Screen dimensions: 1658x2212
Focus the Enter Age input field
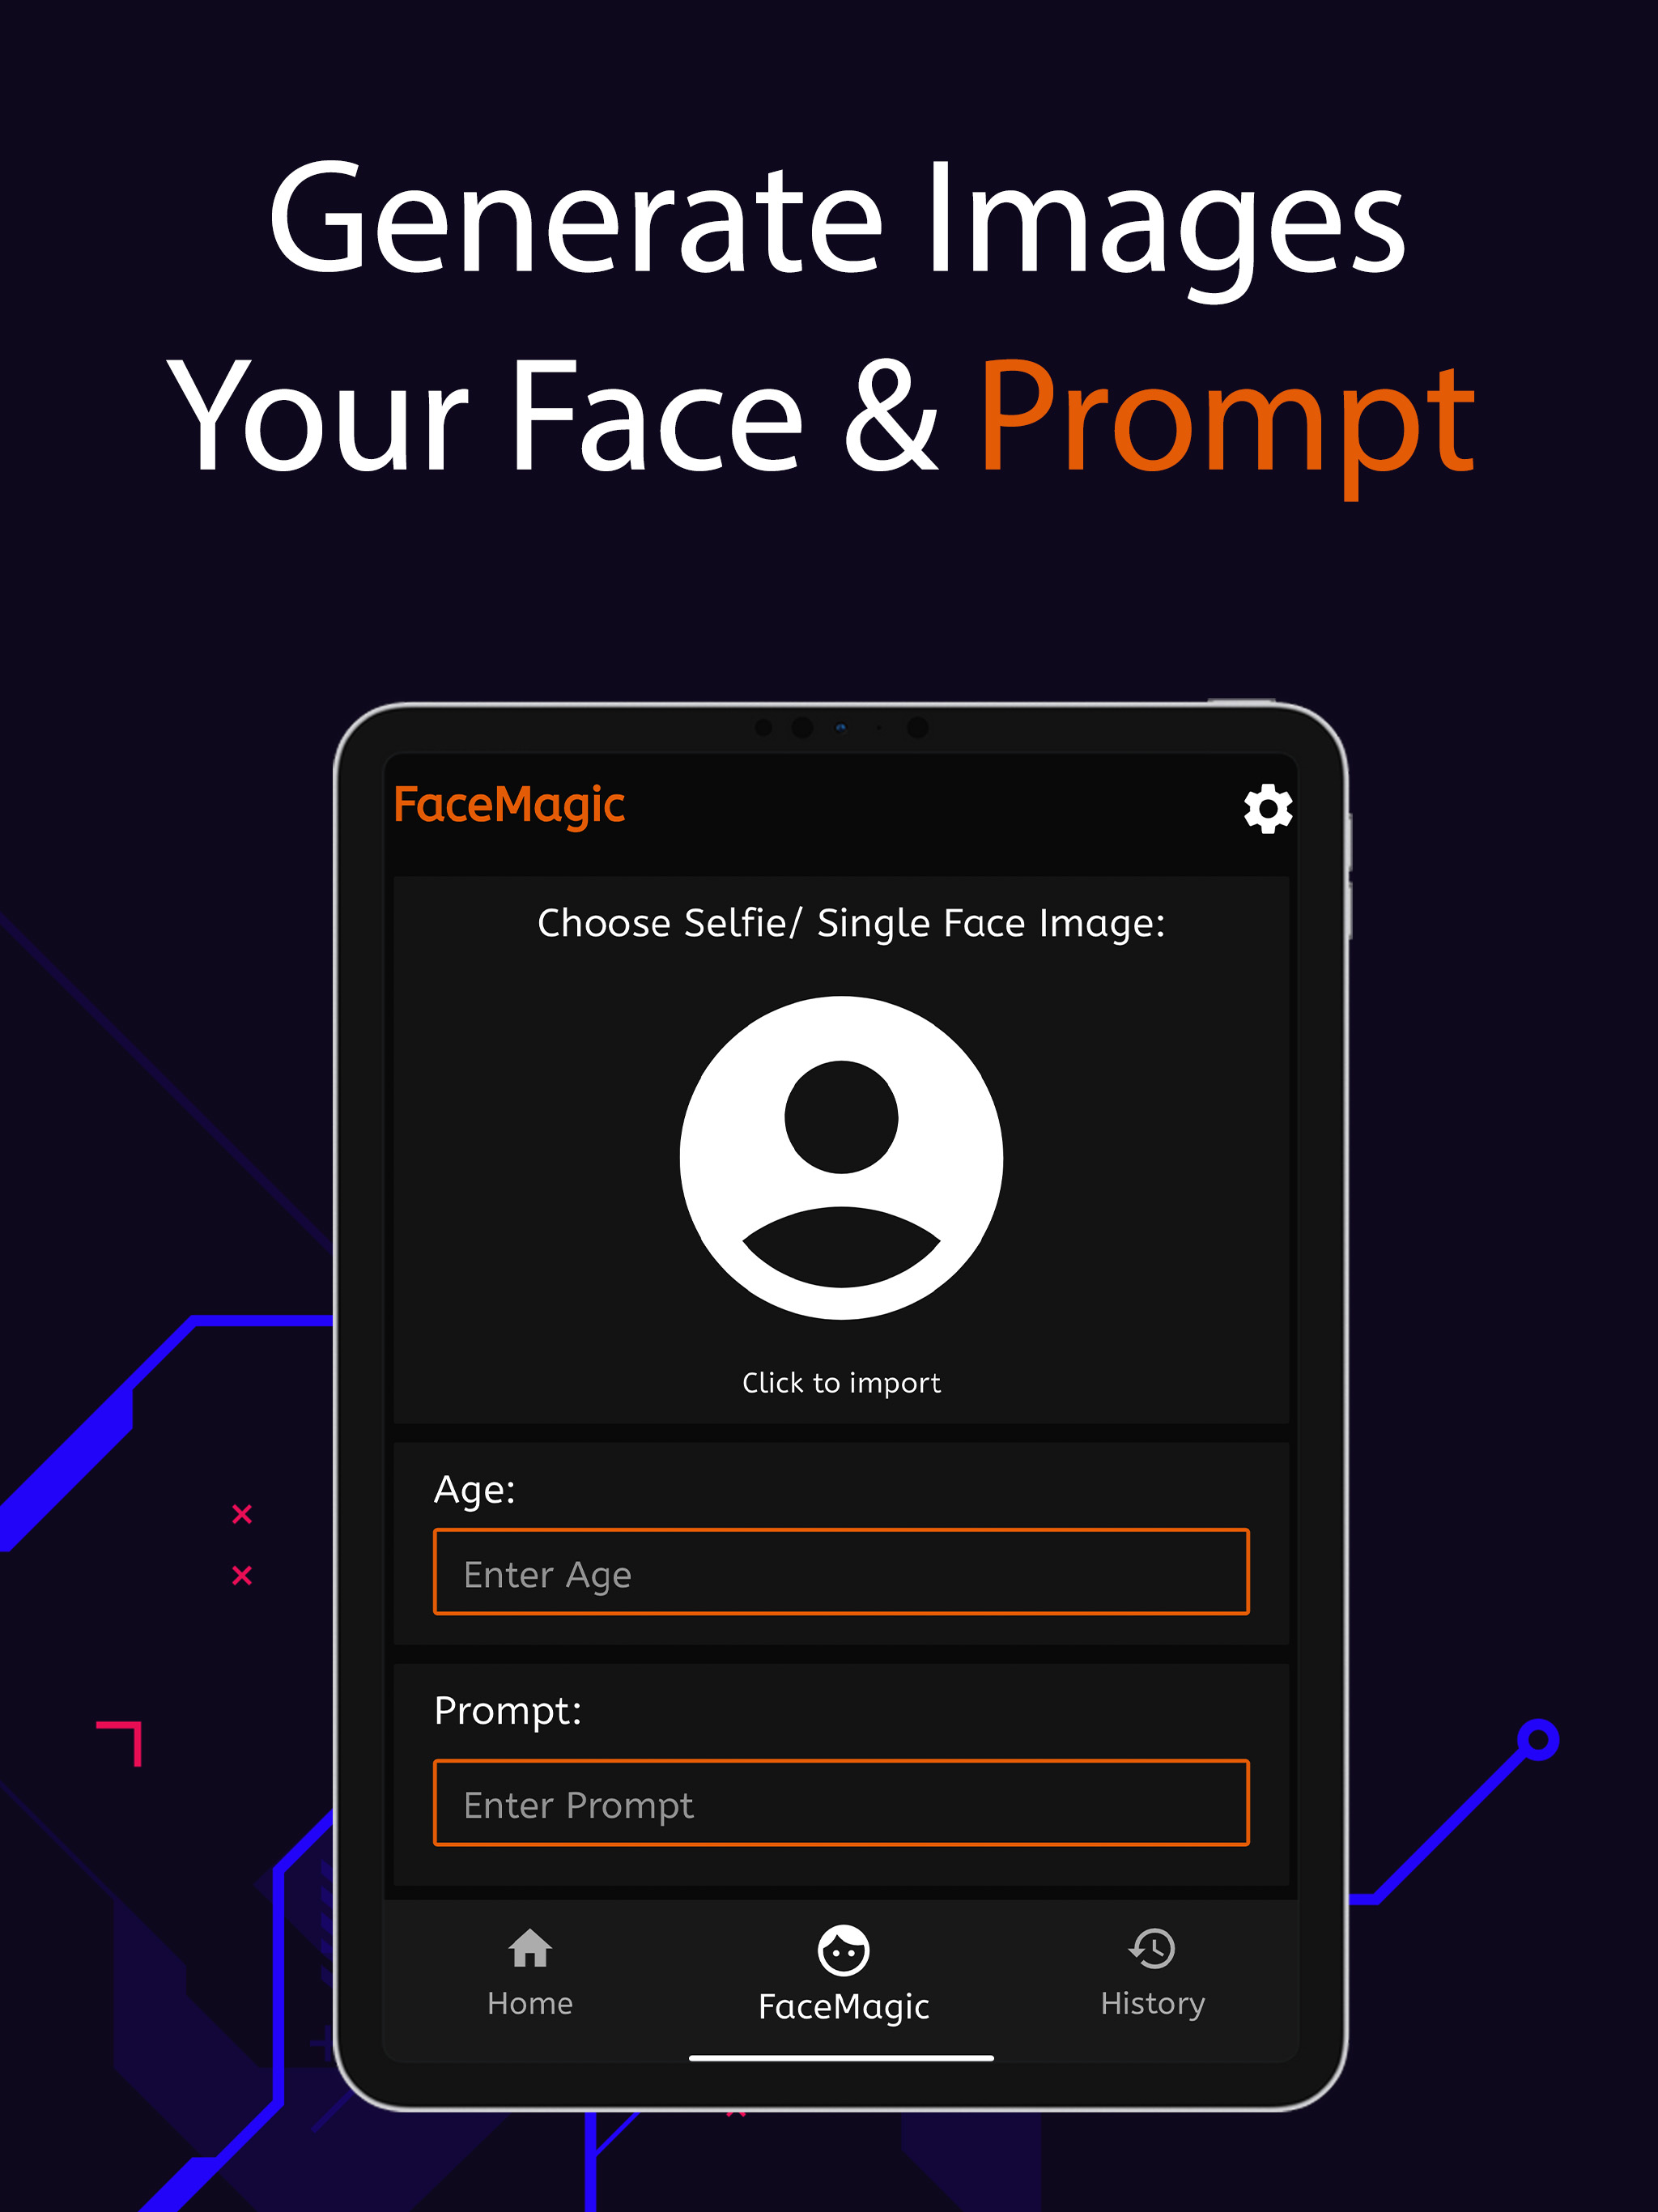pyautogui.click(x=841, y=1571)
